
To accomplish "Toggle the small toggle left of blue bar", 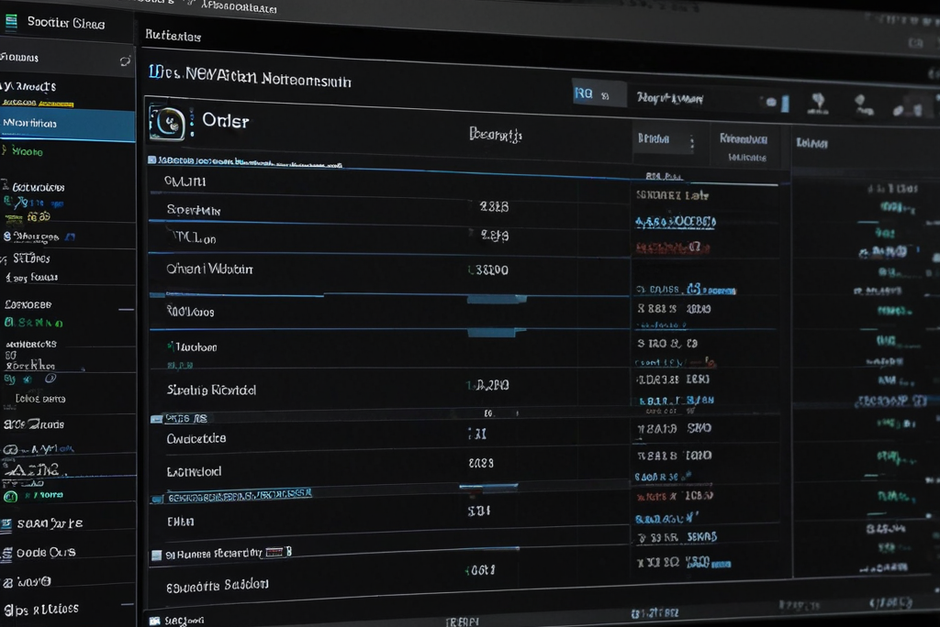I will [x=770, y=102].
